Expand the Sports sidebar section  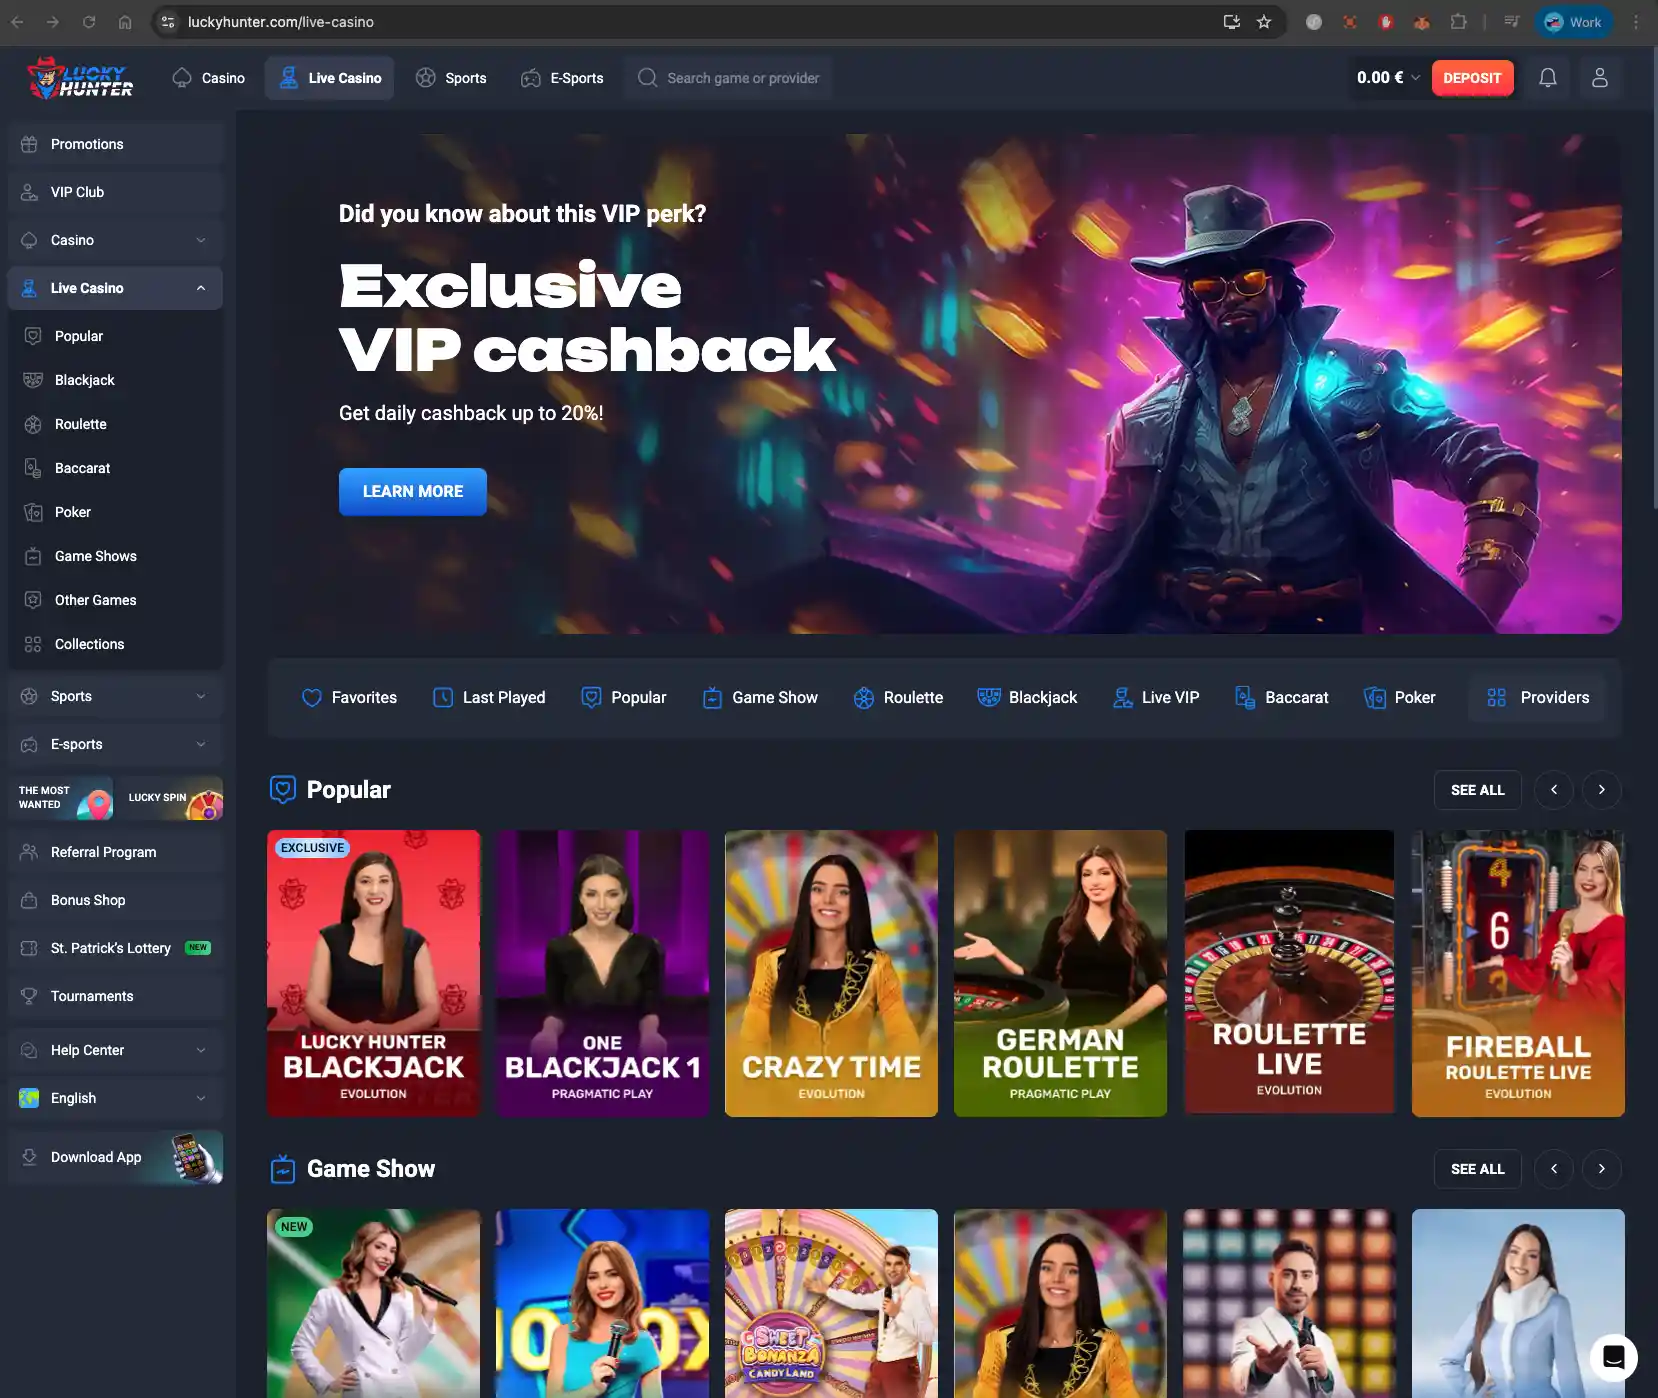pos(115,696)
